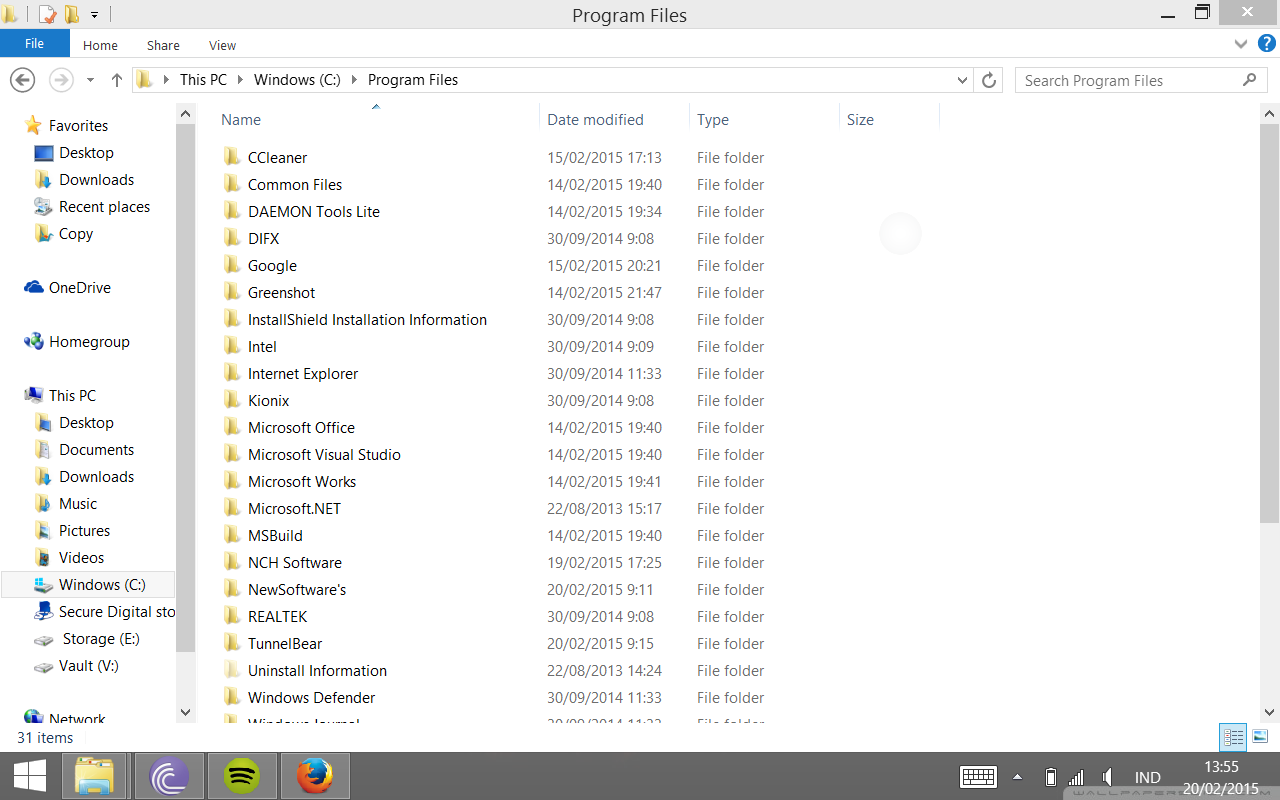
Task: Open the CCleaner folder icon
Action: point(232,158)
